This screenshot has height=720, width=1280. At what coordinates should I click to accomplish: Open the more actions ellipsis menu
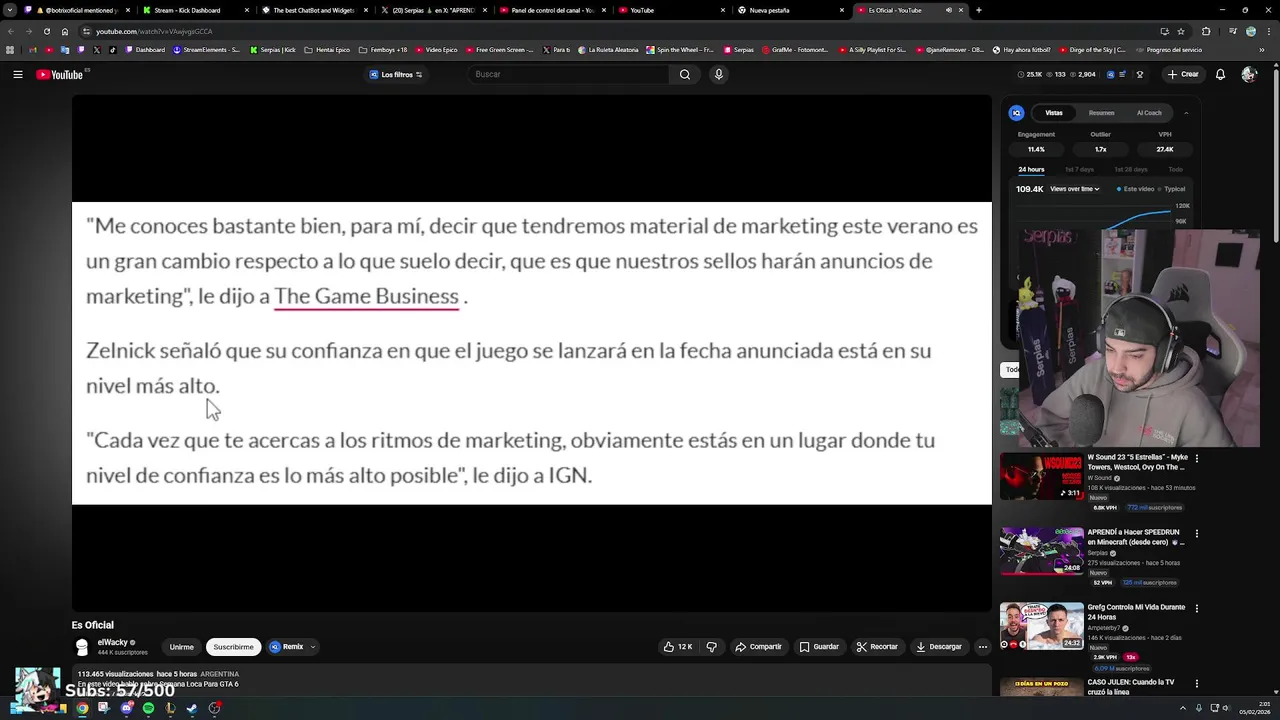click(x=982, y=647)
